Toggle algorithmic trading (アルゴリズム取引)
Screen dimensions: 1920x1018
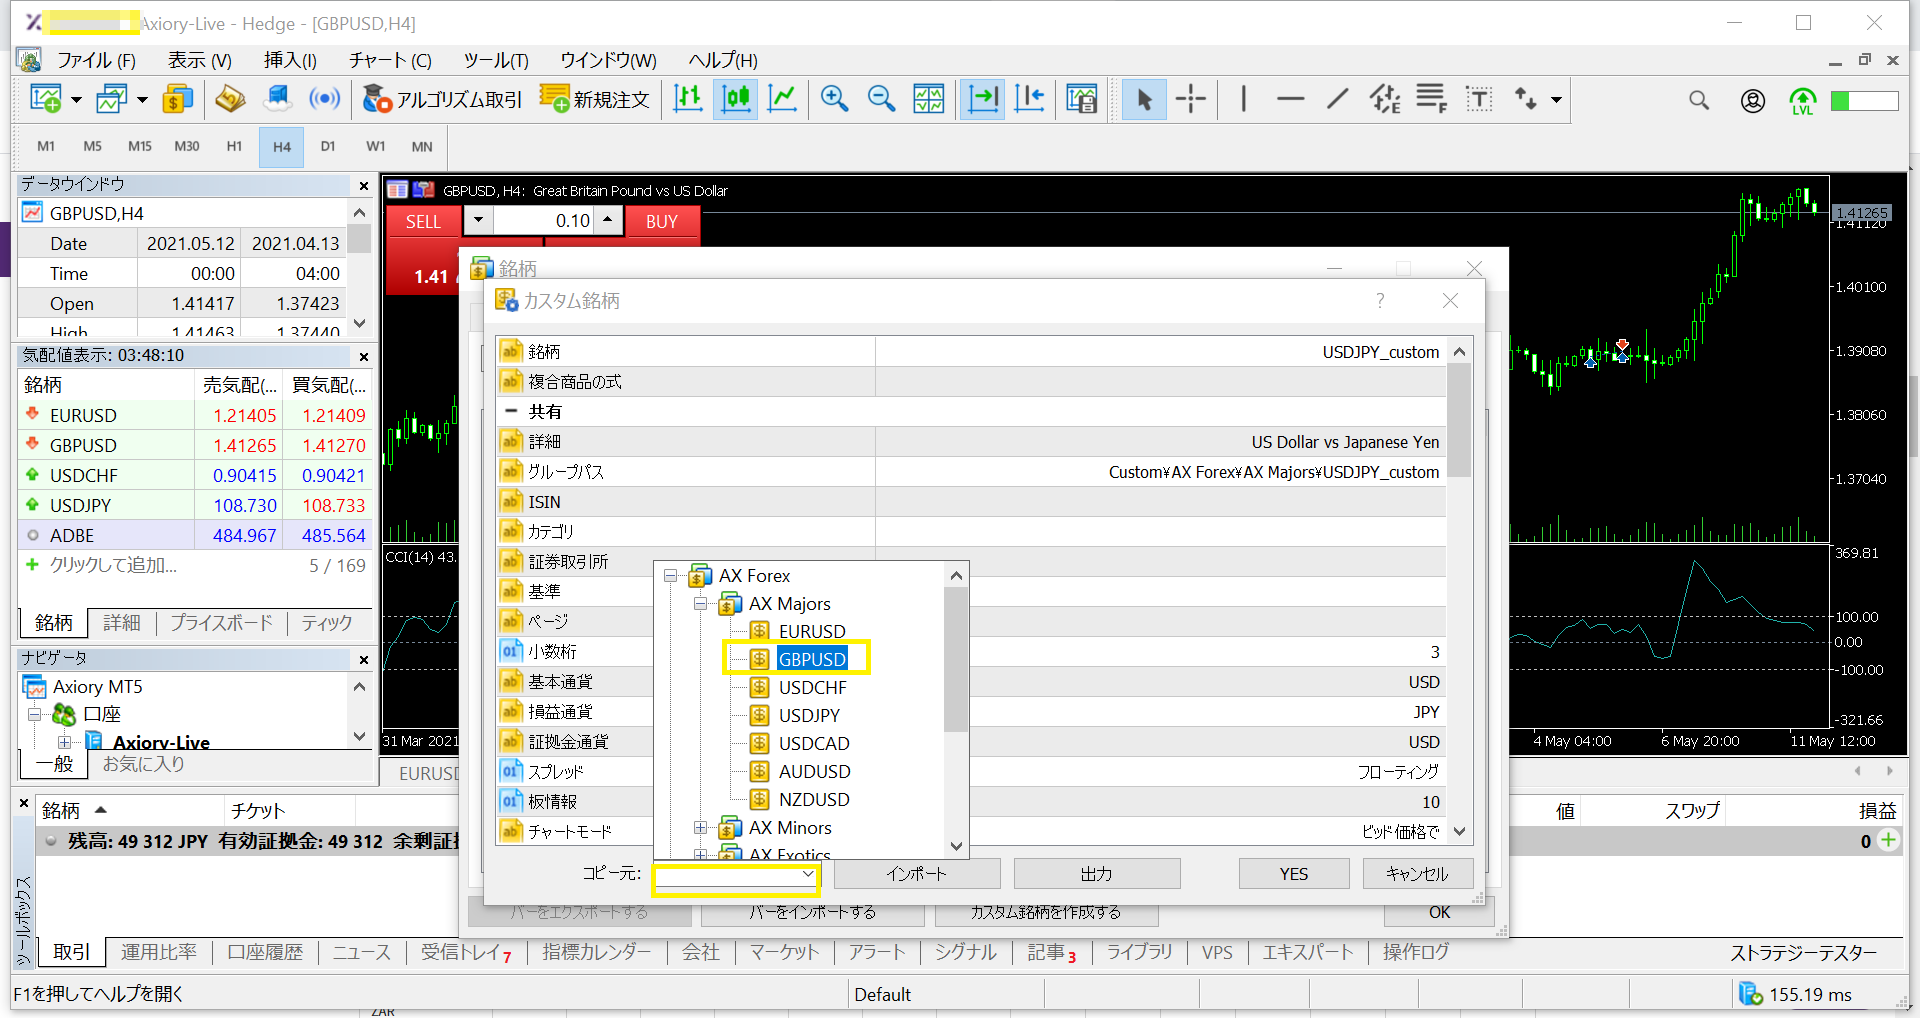[442, 99]
